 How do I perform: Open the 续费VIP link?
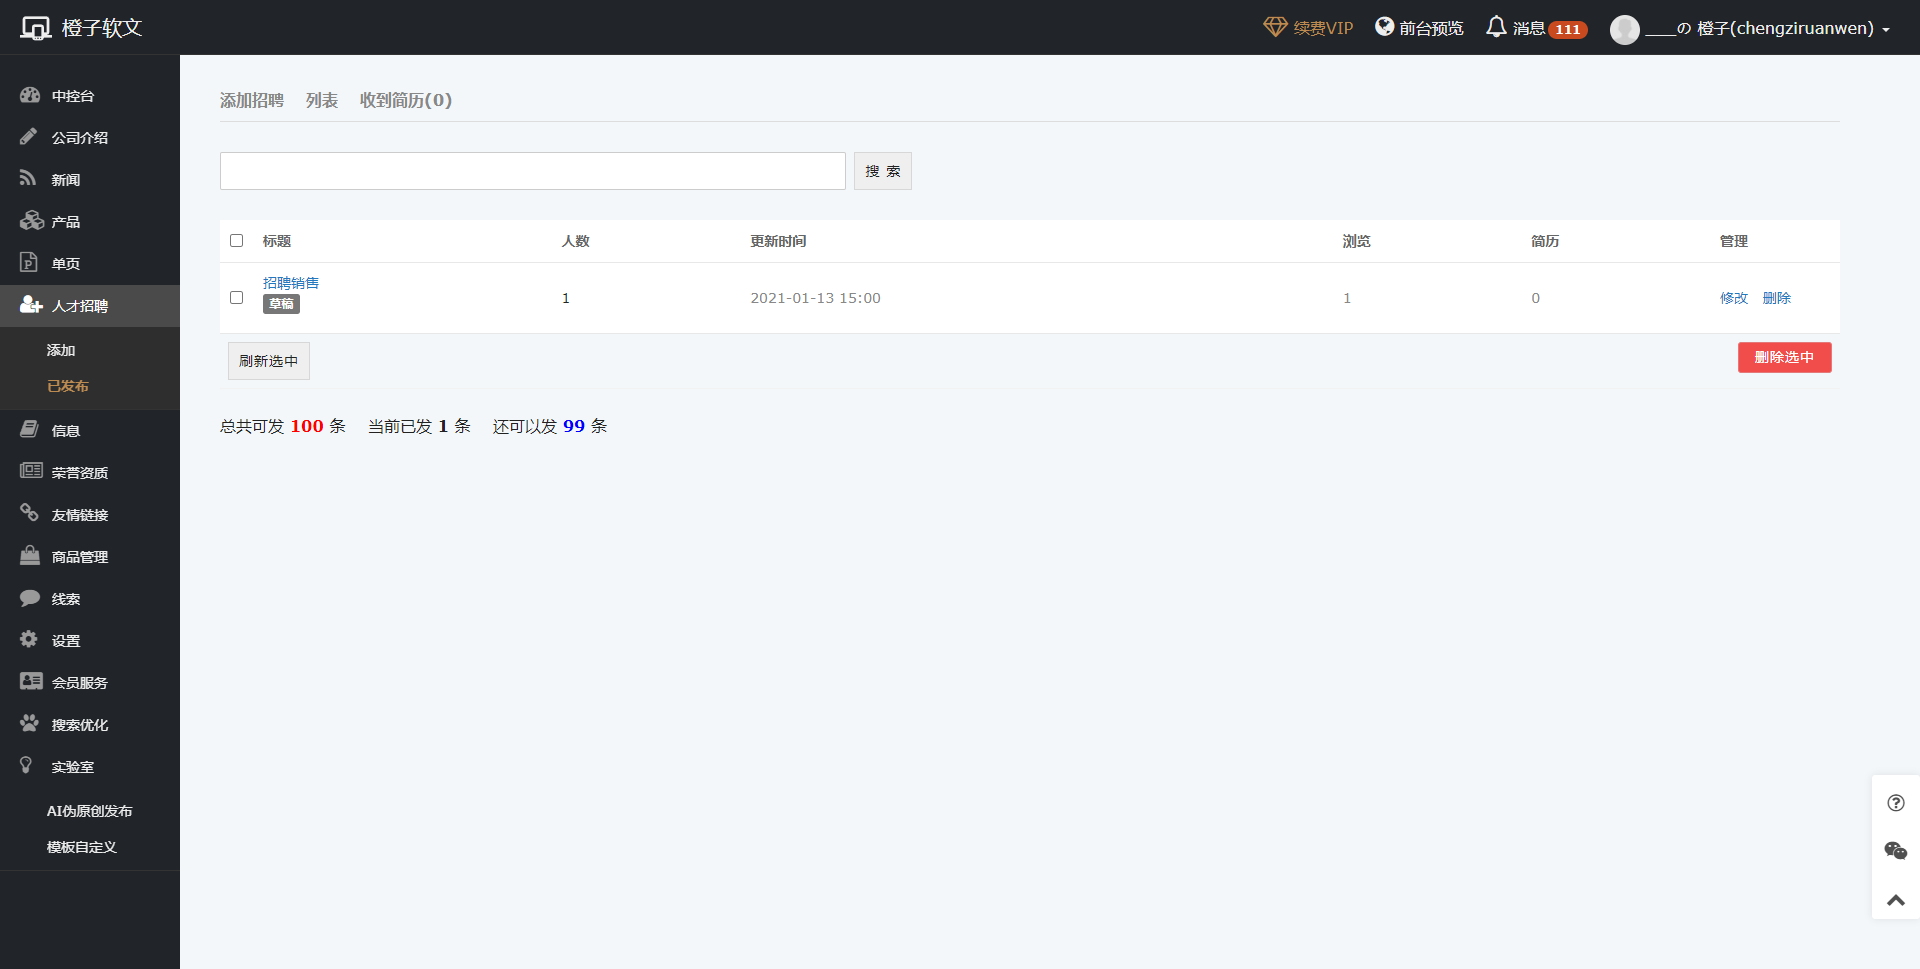1308,28
